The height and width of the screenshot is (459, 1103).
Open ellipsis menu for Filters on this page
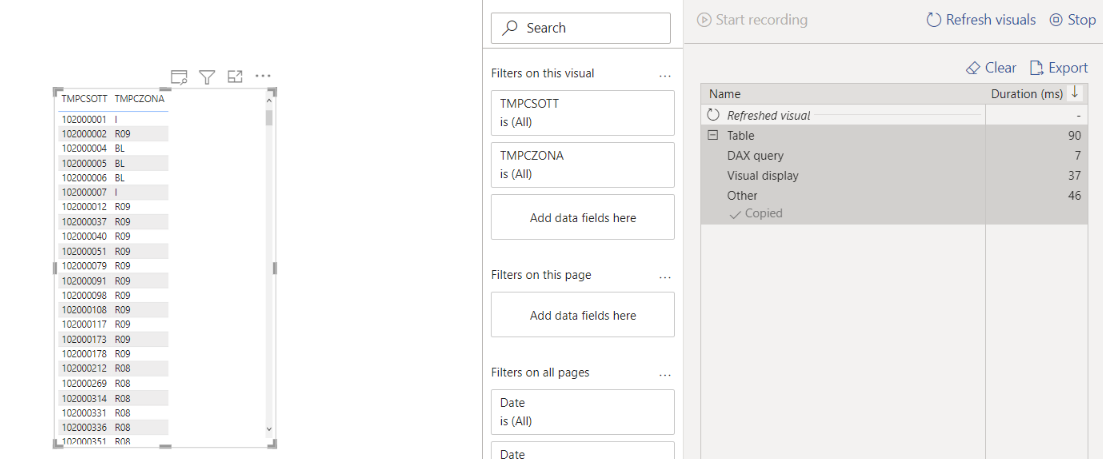pyautogui.click(x=665, y=276)
